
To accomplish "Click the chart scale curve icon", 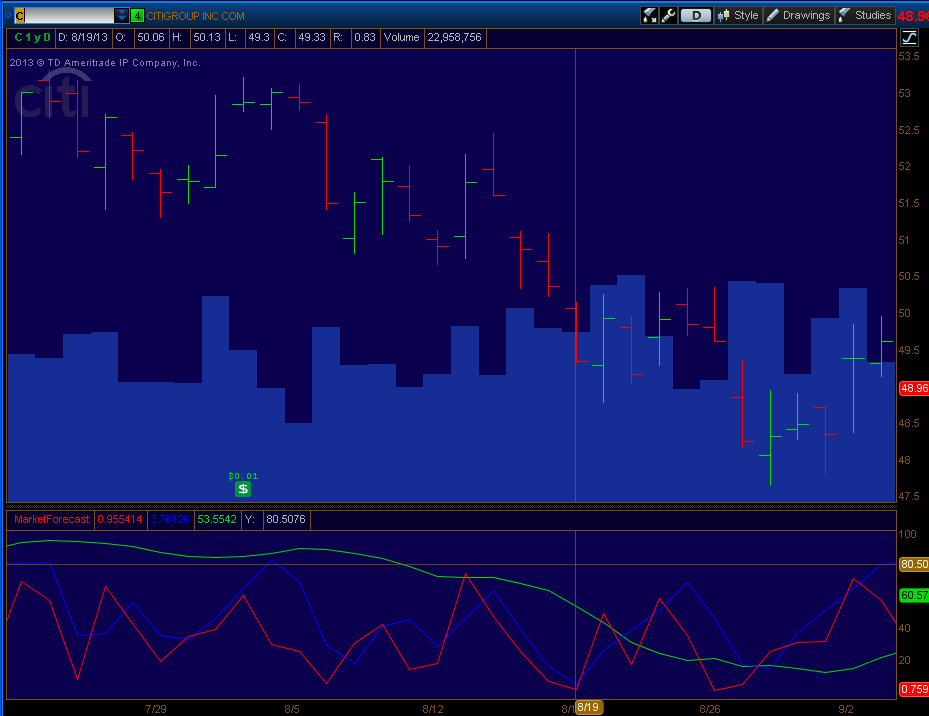I will click(909, 38).
